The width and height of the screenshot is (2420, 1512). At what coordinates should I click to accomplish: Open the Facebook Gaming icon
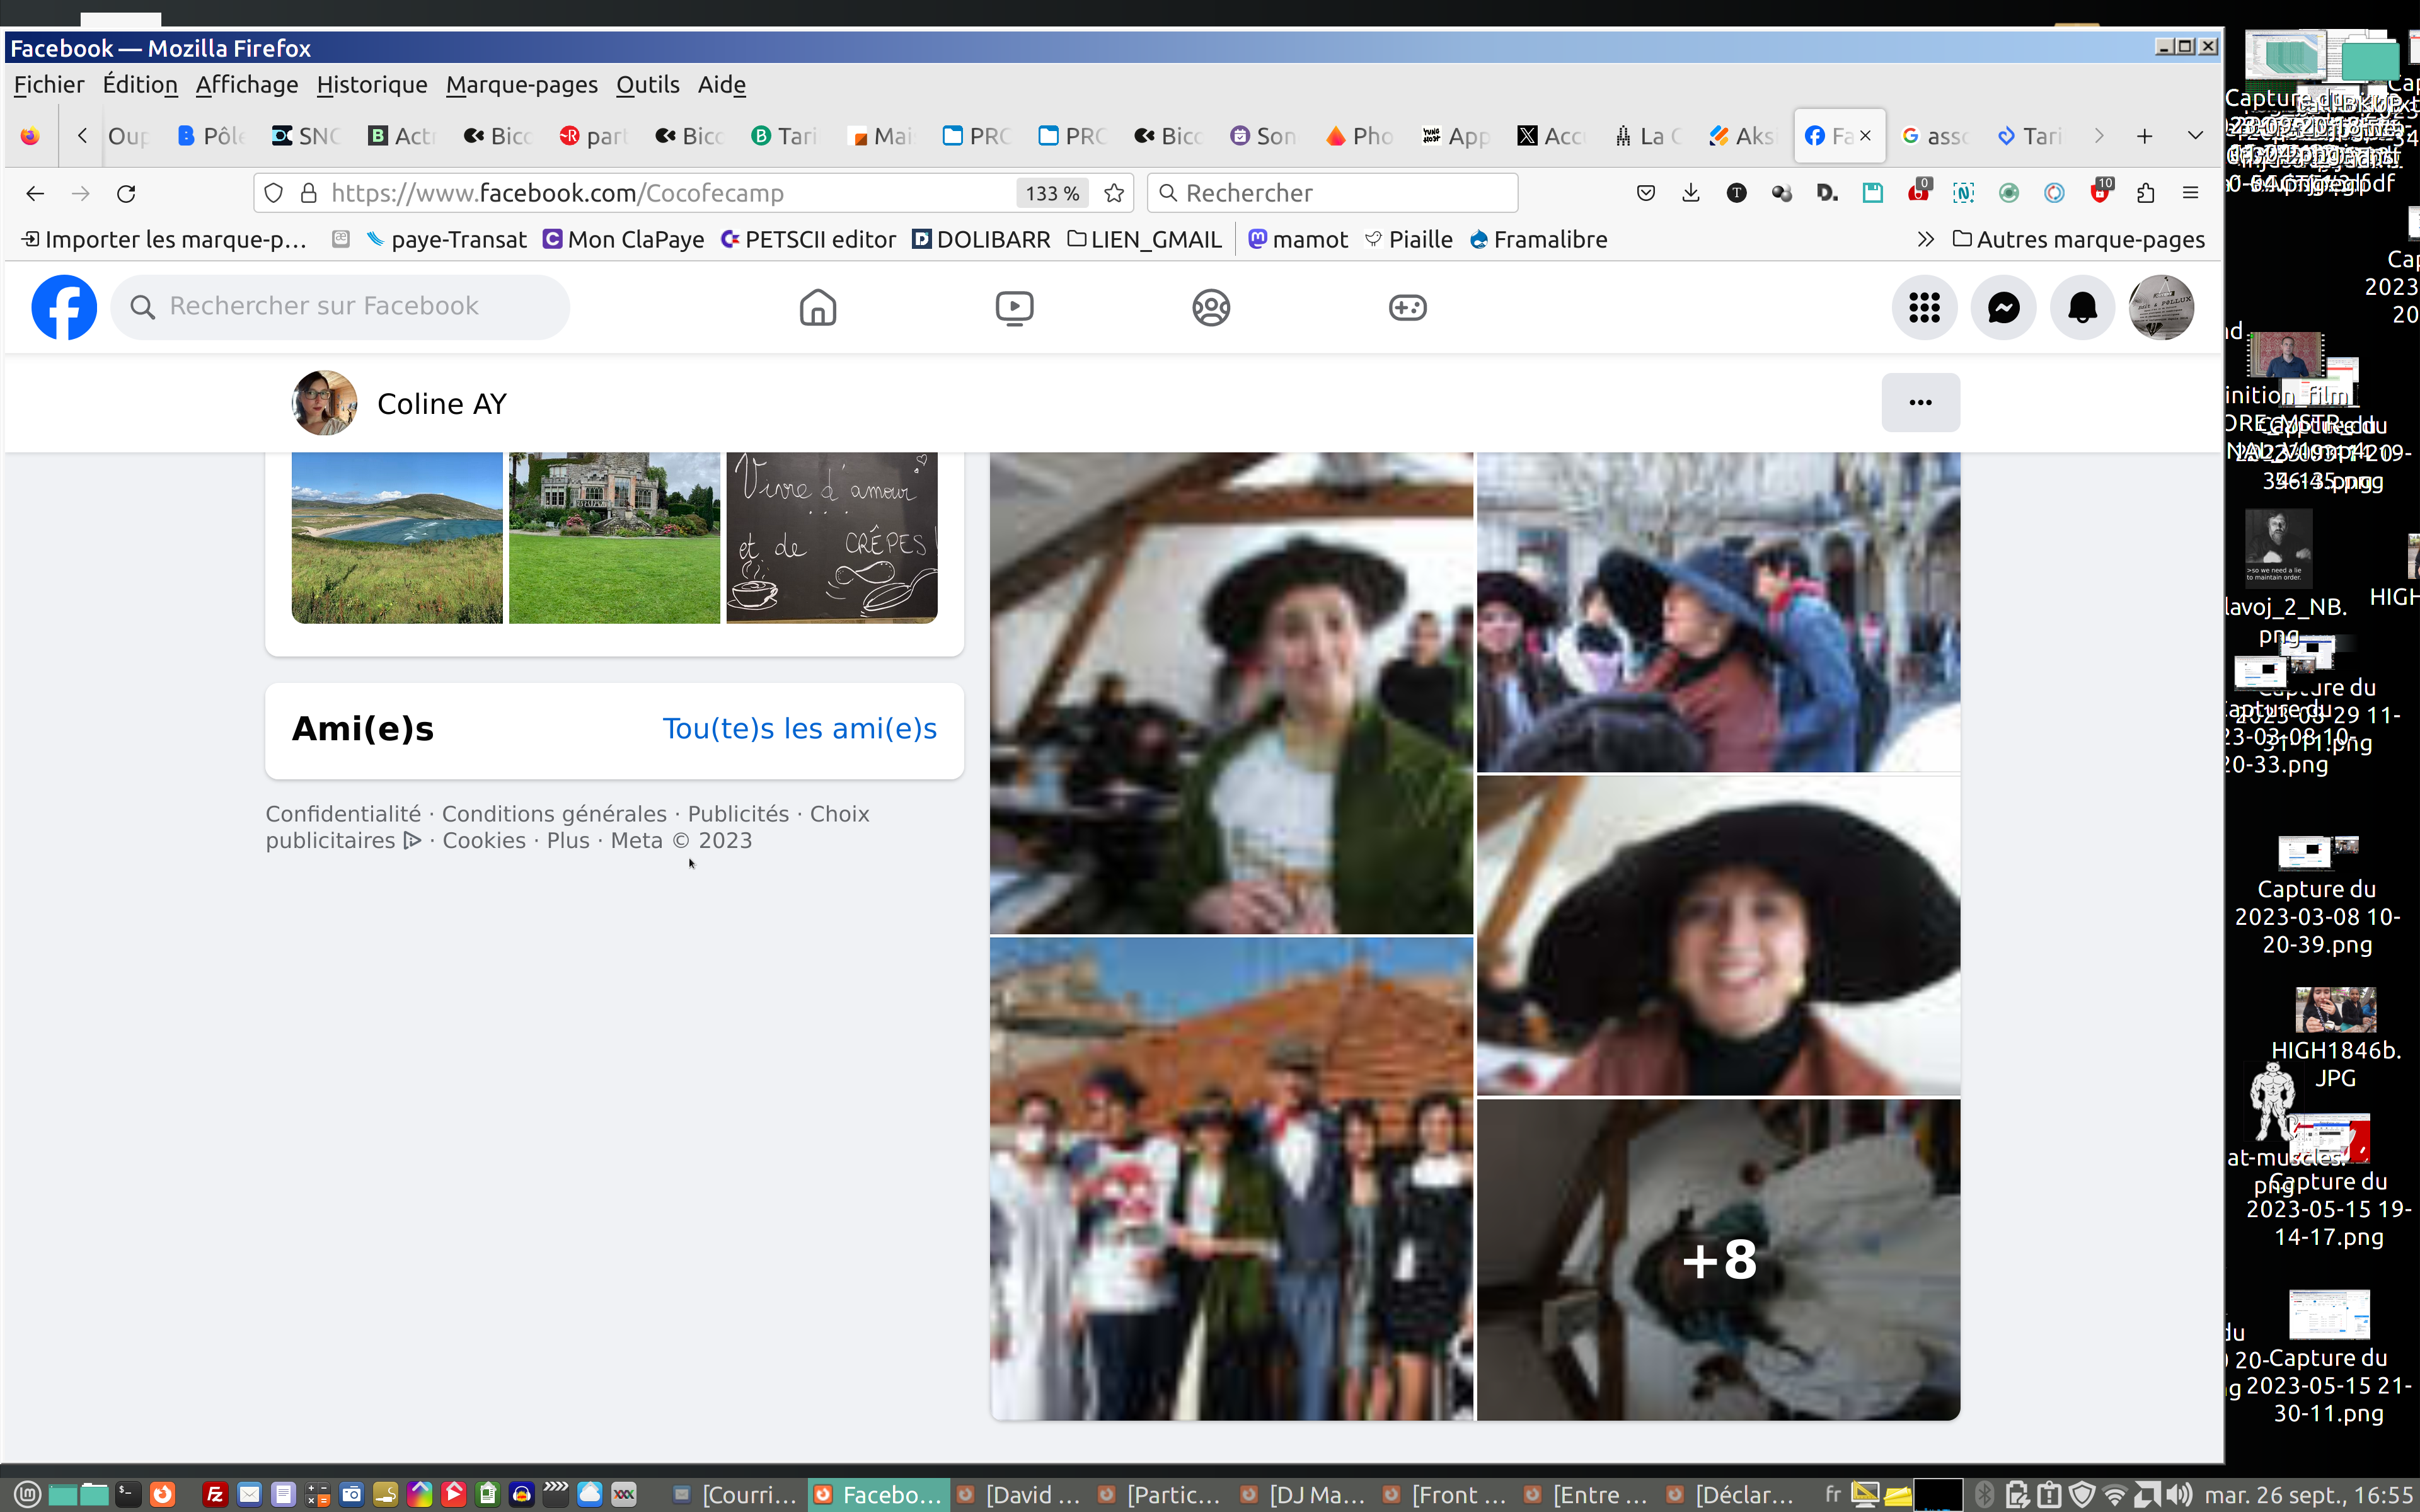coord(1407,307)
